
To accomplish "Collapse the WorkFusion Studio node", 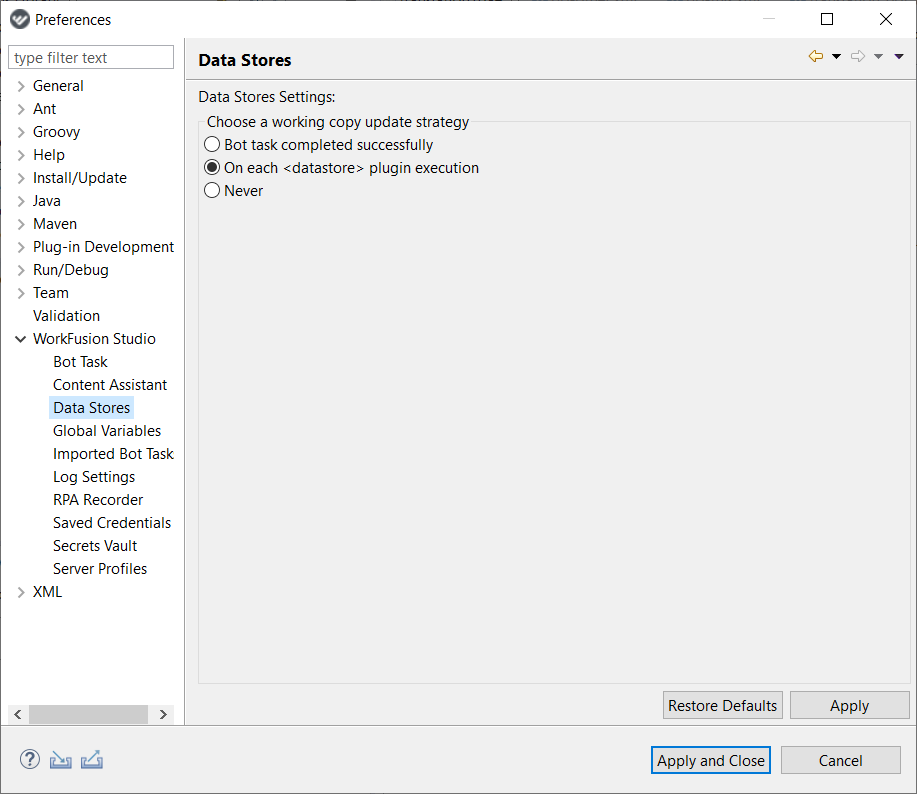I will [x=20, y=339].
